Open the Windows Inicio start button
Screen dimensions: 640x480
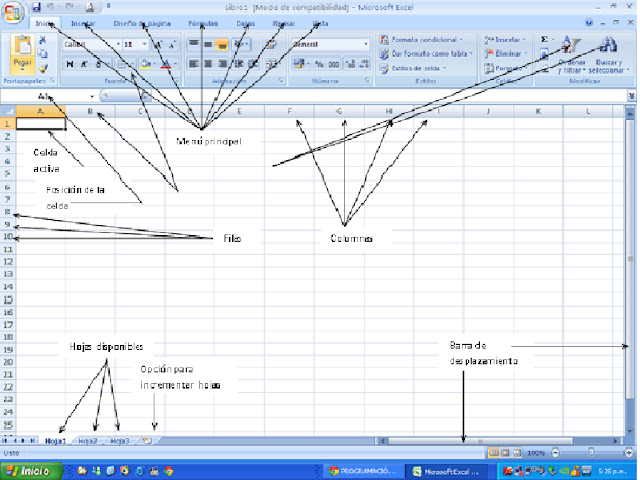click(31, 471)
